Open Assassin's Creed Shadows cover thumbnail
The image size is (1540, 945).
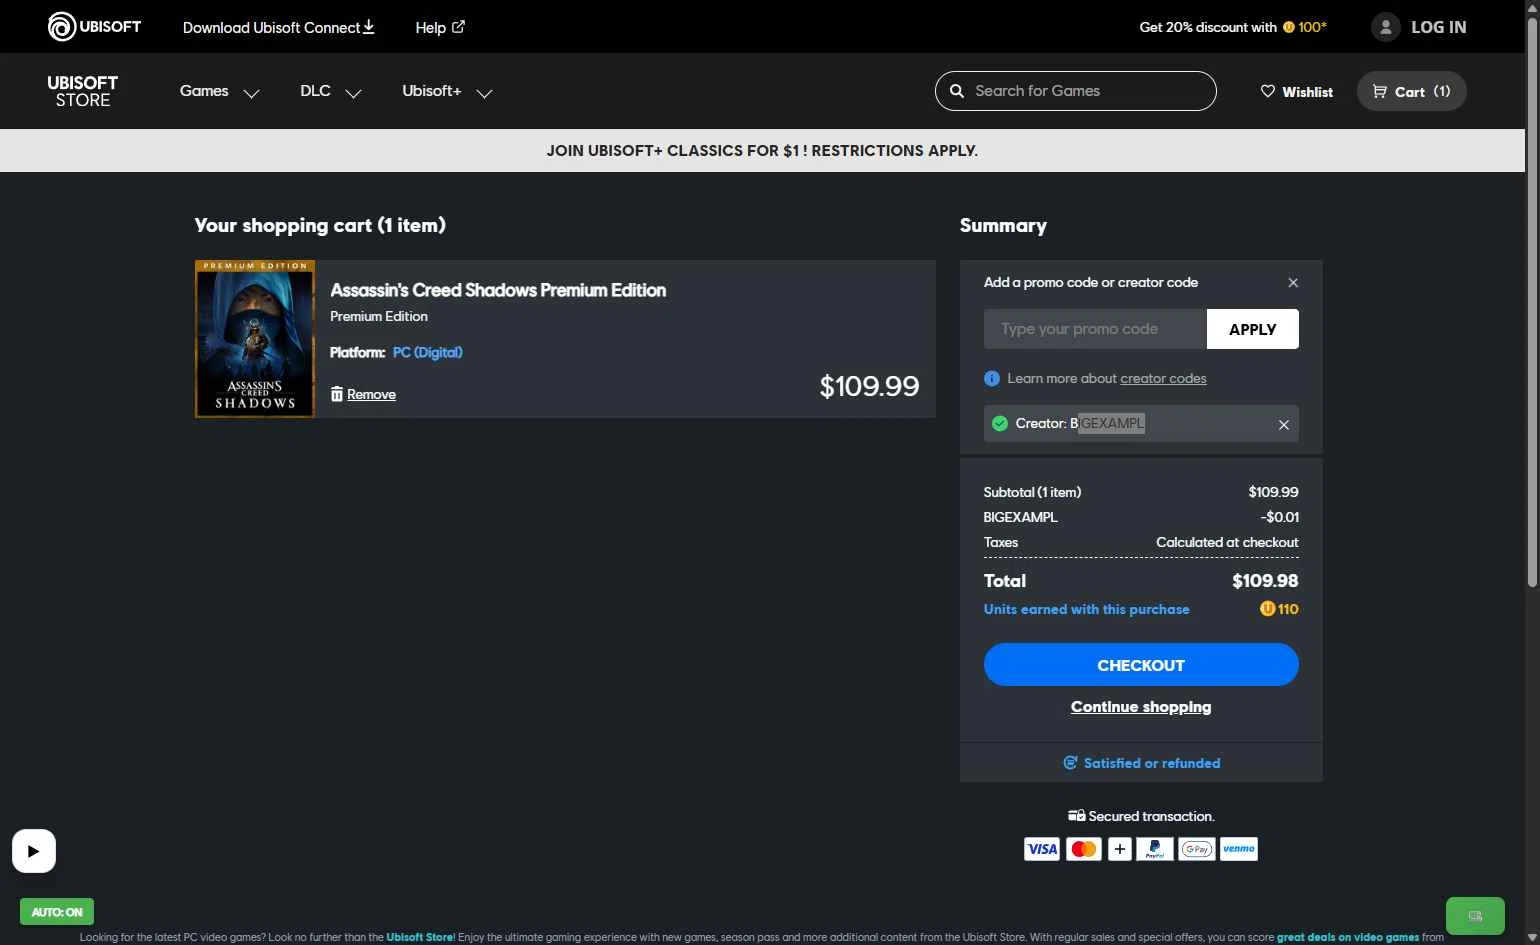point(255,339)
